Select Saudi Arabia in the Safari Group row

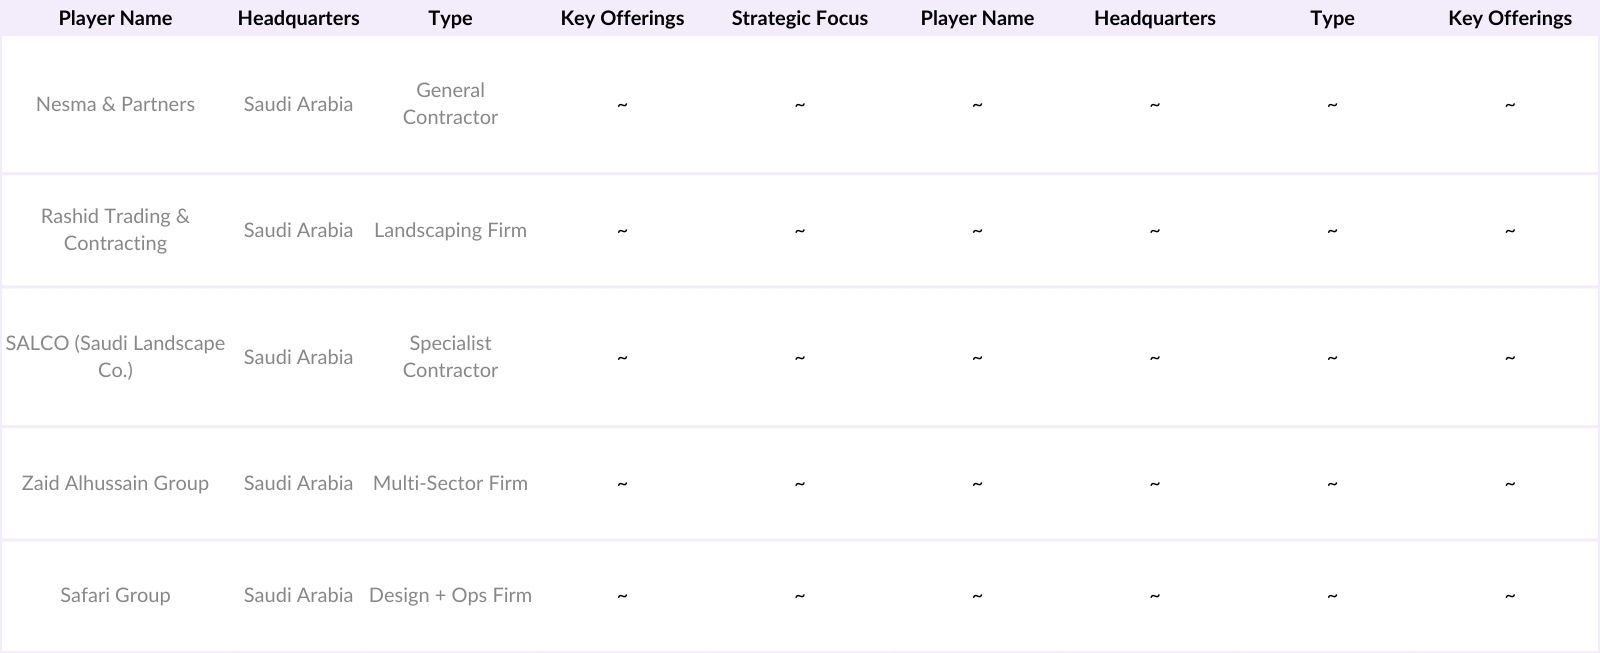[298, 595]
